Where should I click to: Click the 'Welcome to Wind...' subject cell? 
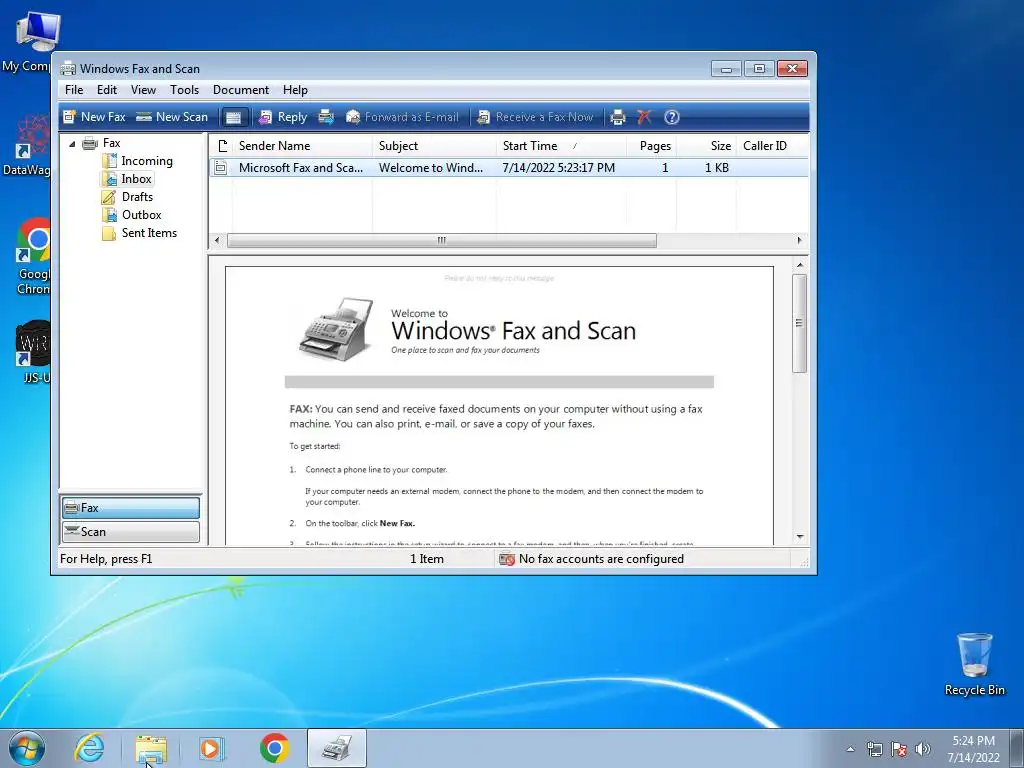click(431, 168)
